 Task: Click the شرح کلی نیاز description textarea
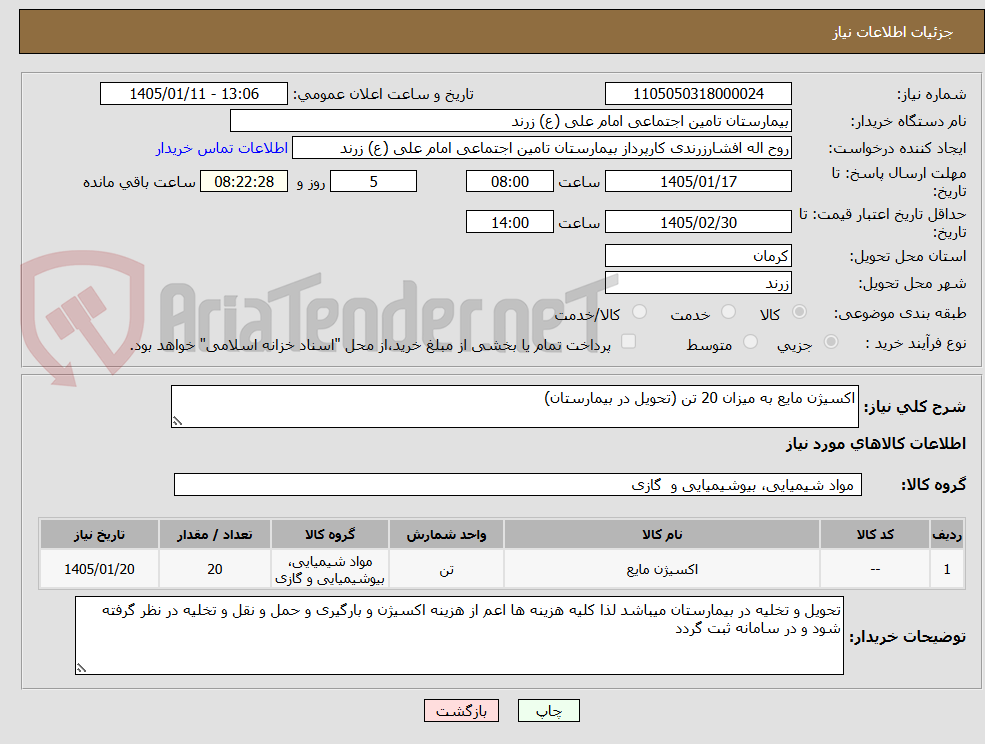click(514, 407)
